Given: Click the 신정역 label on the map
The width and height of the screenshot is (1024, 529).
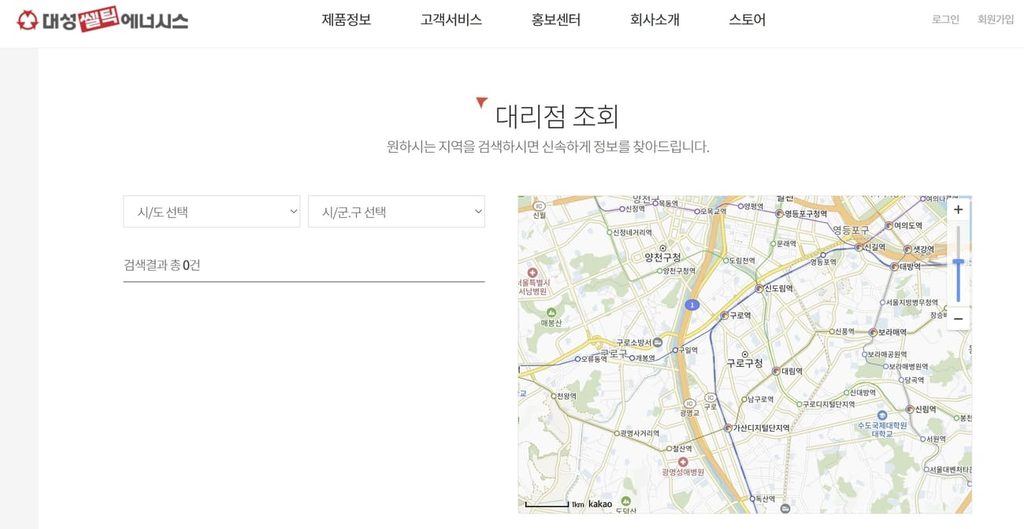Looking at the screenshot, I should coord(635,209).
